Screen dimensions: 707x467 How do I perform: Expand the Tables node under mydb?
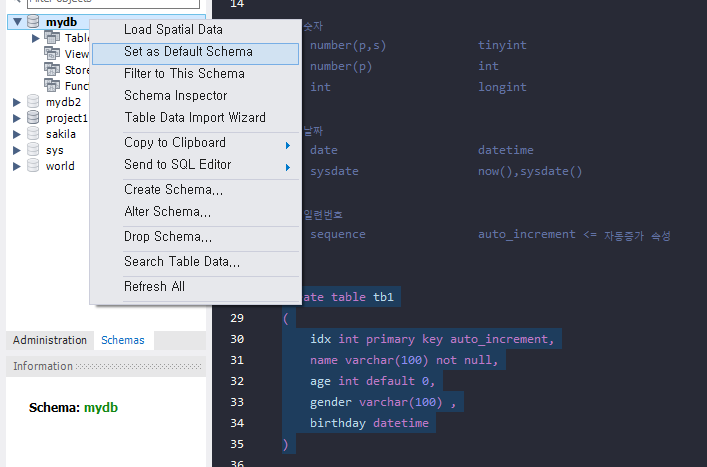coord(36,38)
